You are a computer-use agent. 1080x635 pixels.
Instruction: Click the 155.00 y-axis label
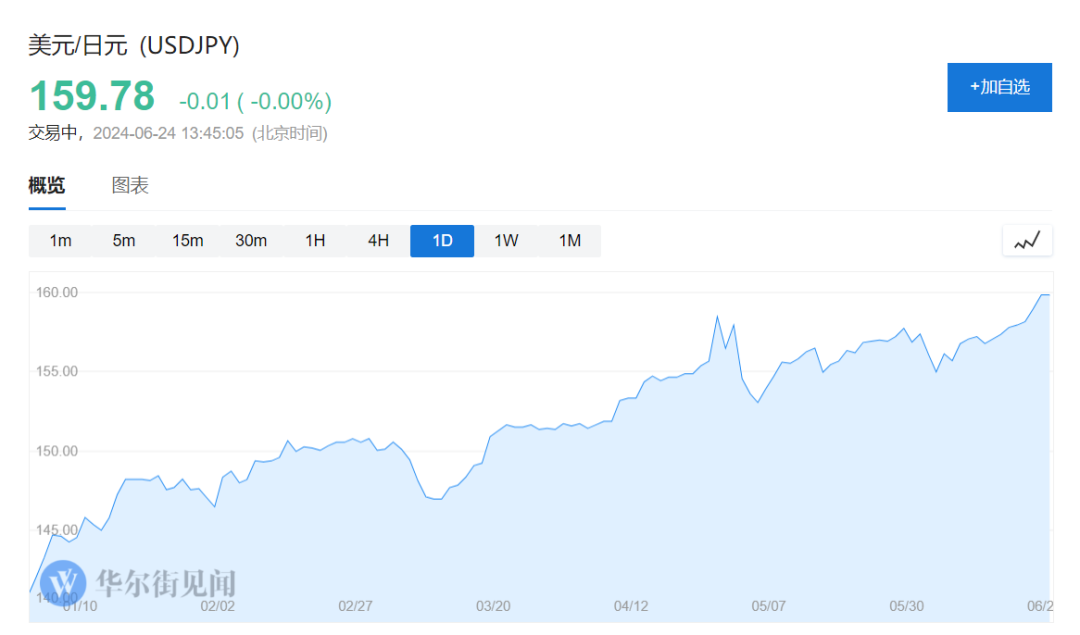[57, 372]
